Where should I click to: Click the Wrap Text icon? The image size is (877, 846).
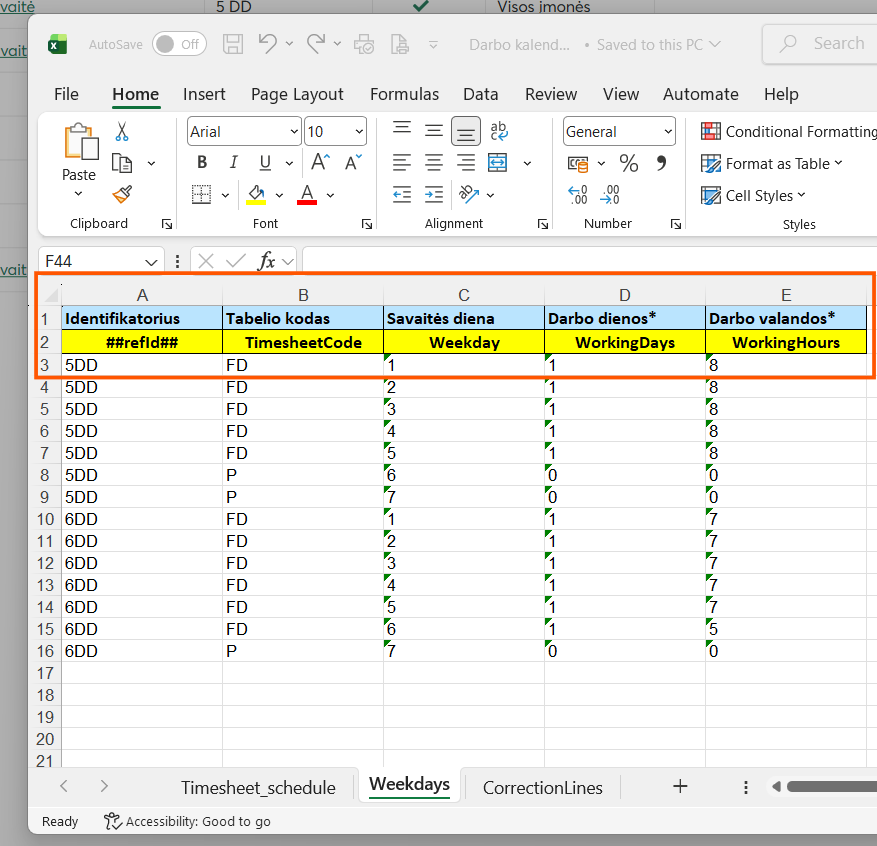coord(498,131)
